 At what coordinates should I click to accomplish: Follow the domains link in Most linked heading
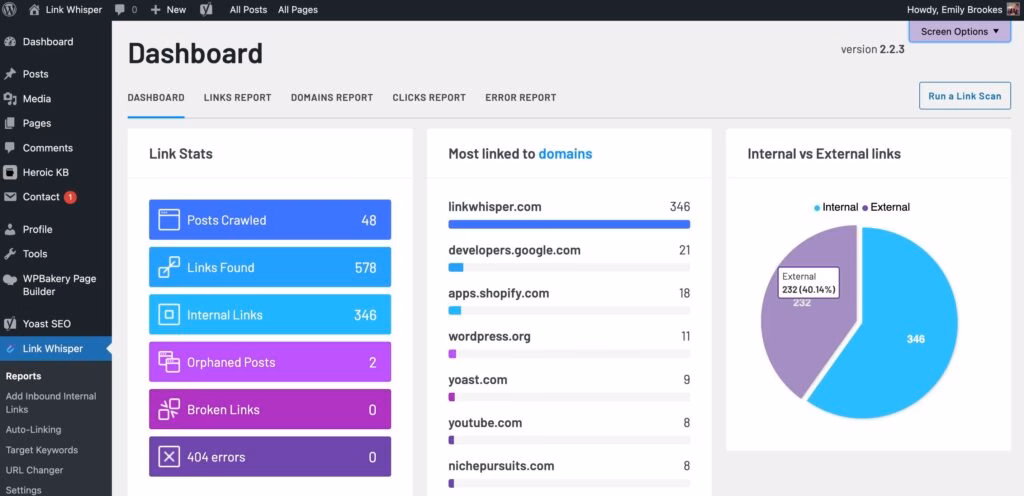565,154
